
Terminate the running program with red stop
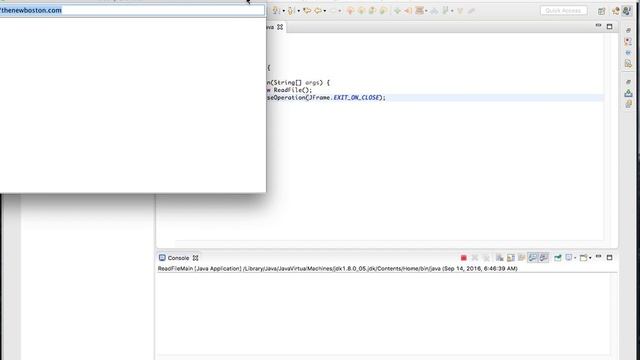pyautogui.click(x=463, y=258)
